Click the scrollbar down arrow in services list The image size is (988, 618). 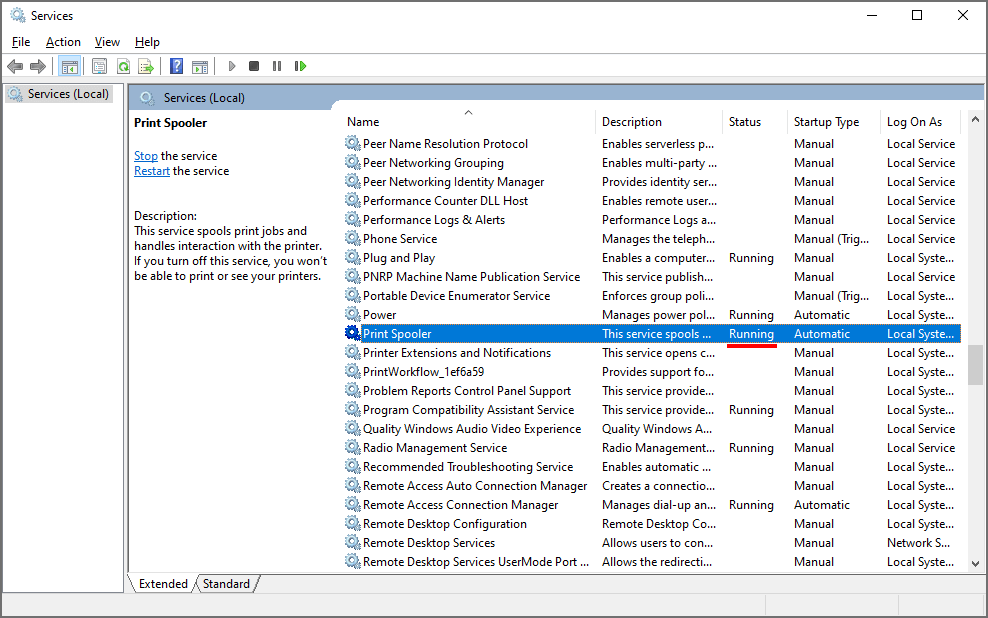976,564
